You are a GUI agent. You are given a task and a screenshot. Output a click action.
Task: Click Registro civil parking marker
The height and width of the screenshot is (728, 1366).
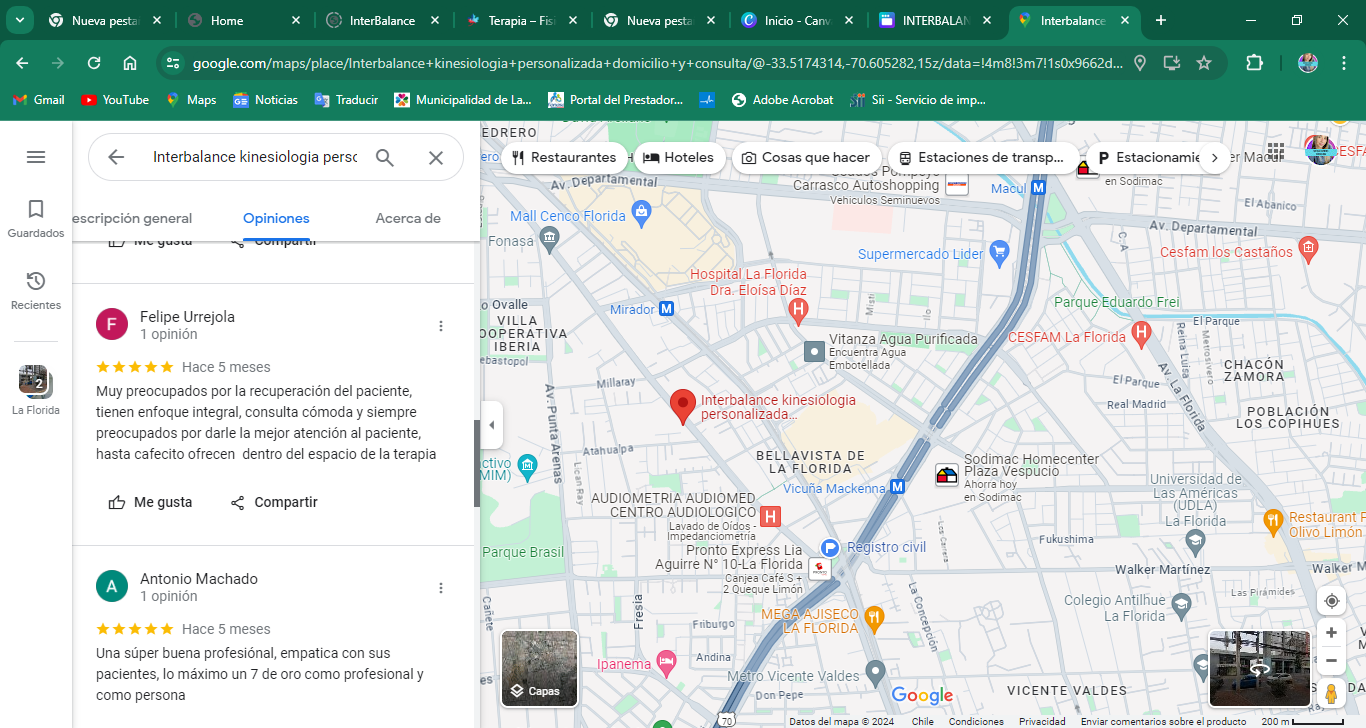(829, 547)
